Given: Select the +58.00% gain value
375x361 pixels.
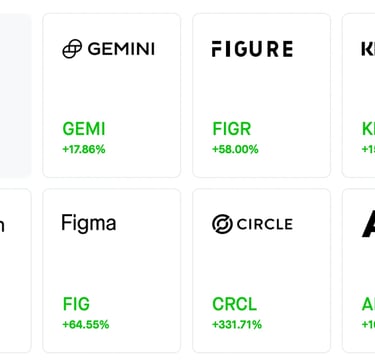Looking at the screenshot, I should [x=235, y=149].
